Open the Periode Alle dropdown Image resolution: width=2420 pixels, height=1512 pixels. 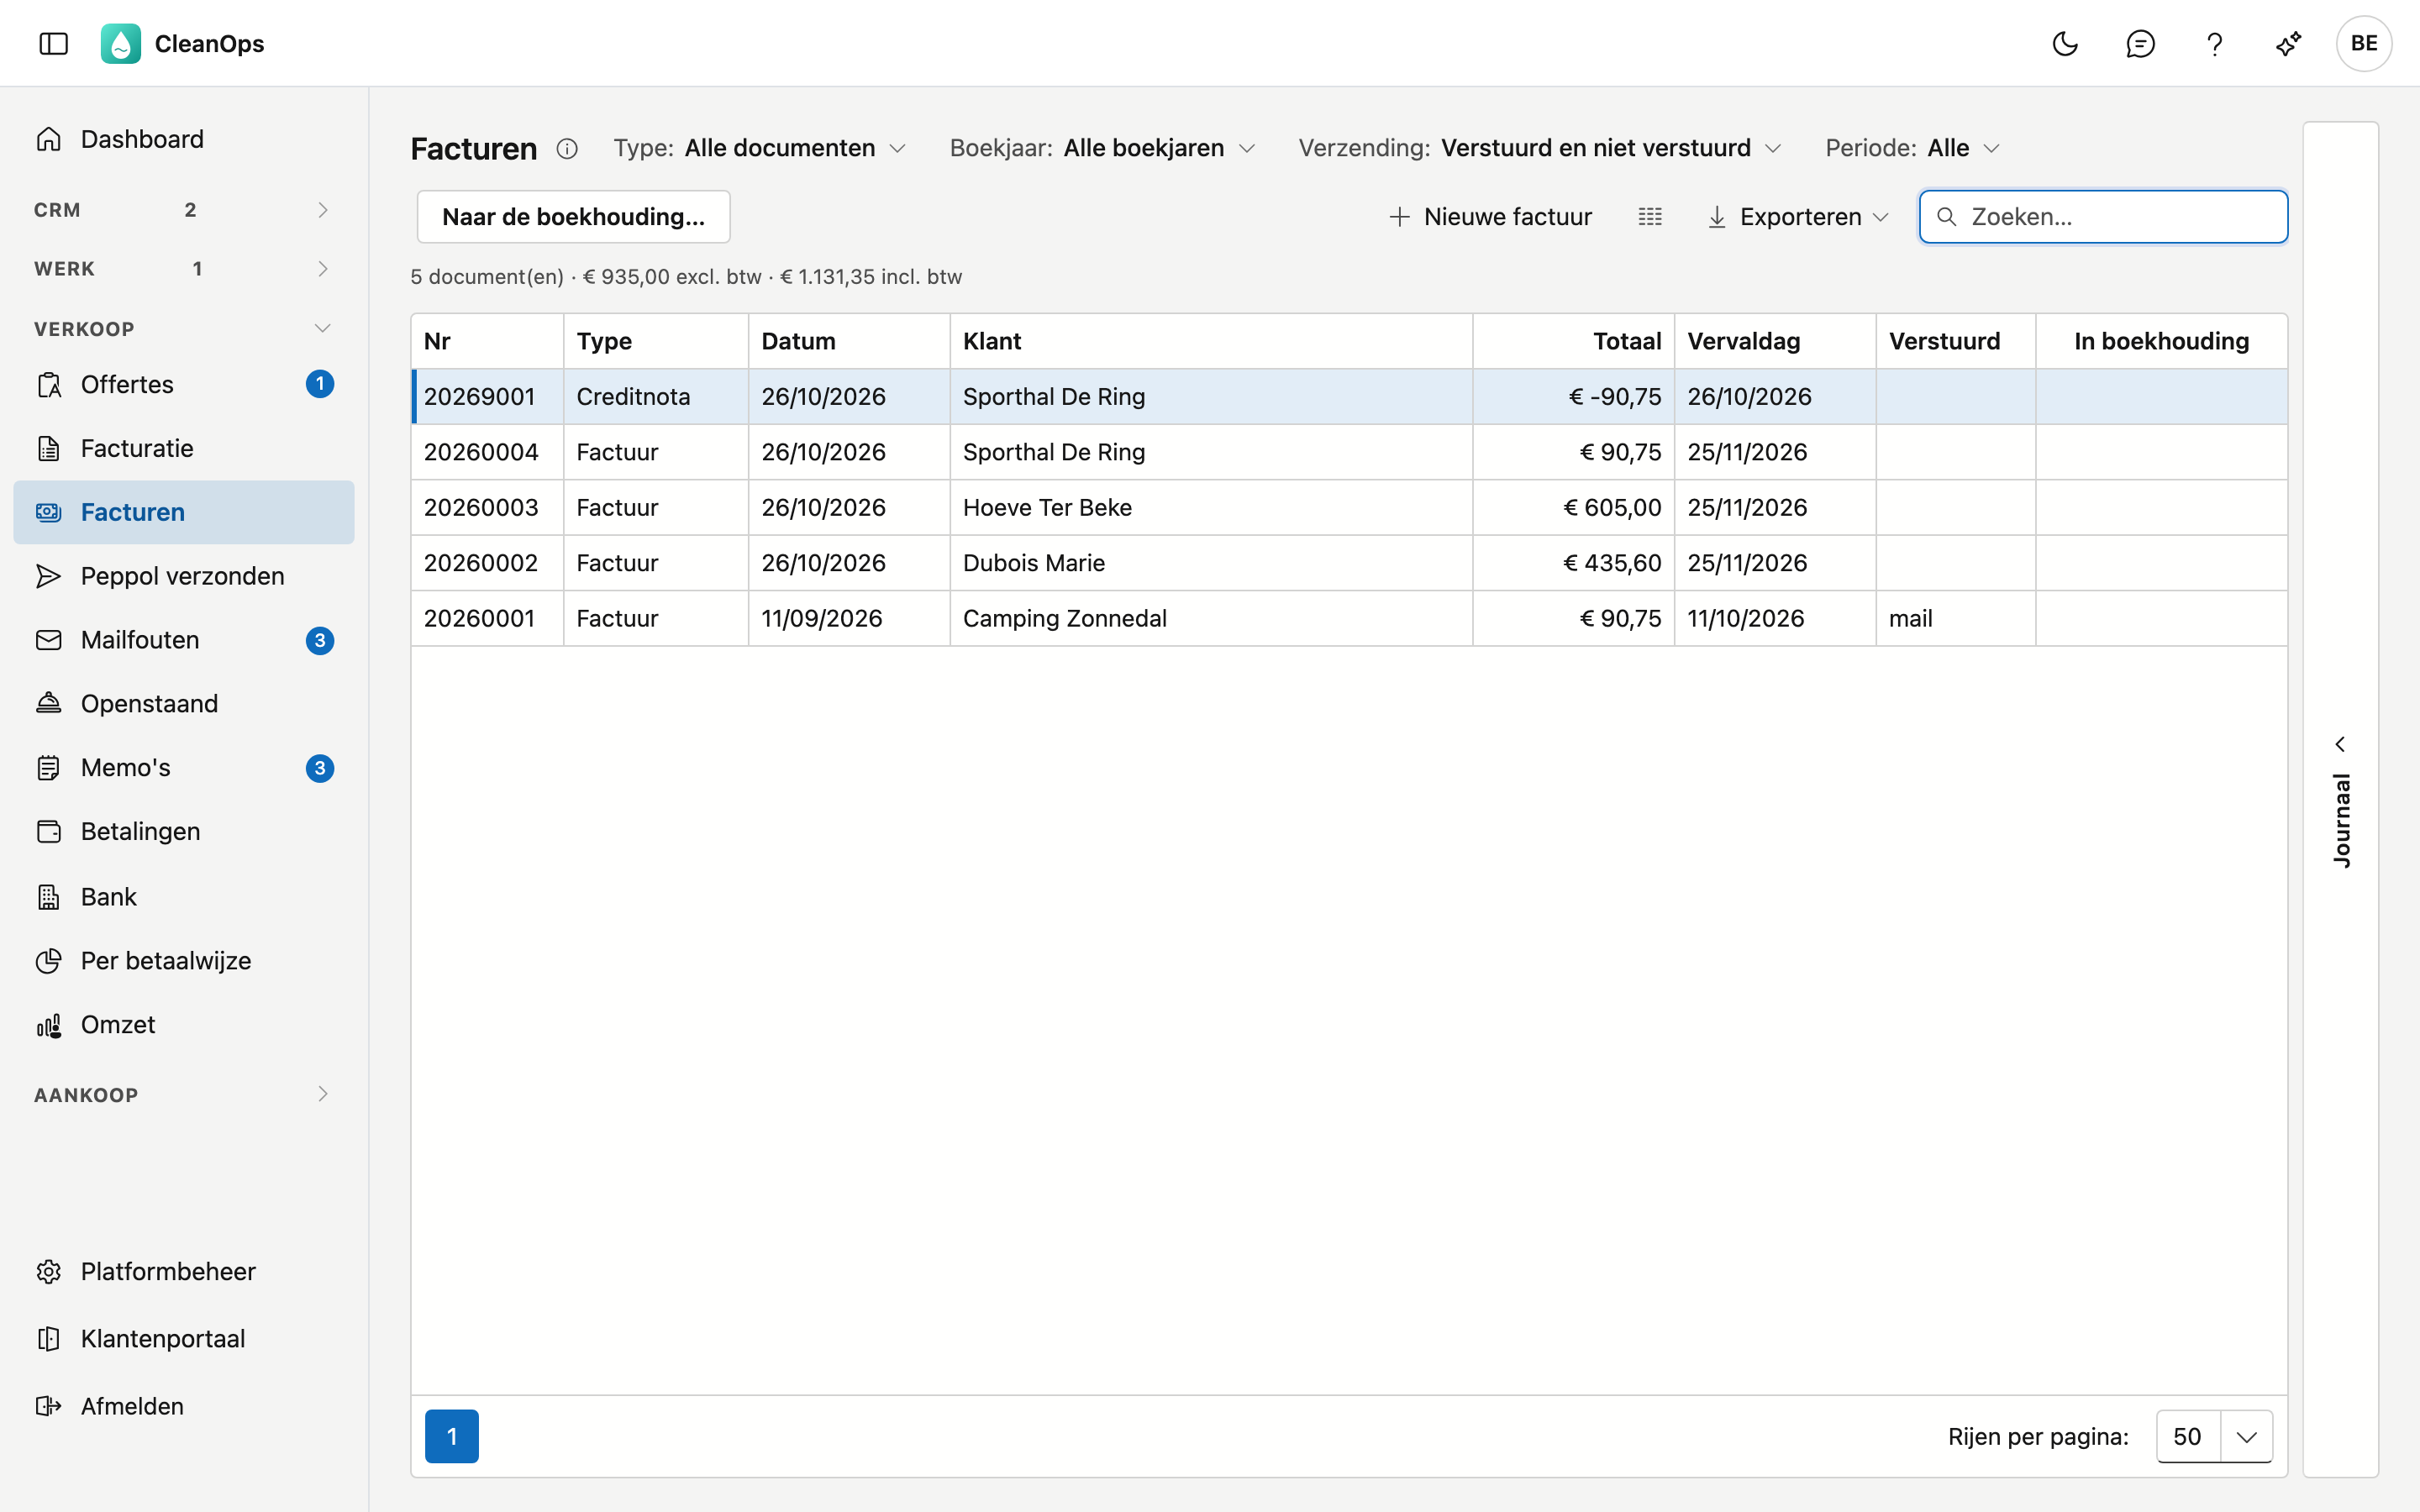1912,148
